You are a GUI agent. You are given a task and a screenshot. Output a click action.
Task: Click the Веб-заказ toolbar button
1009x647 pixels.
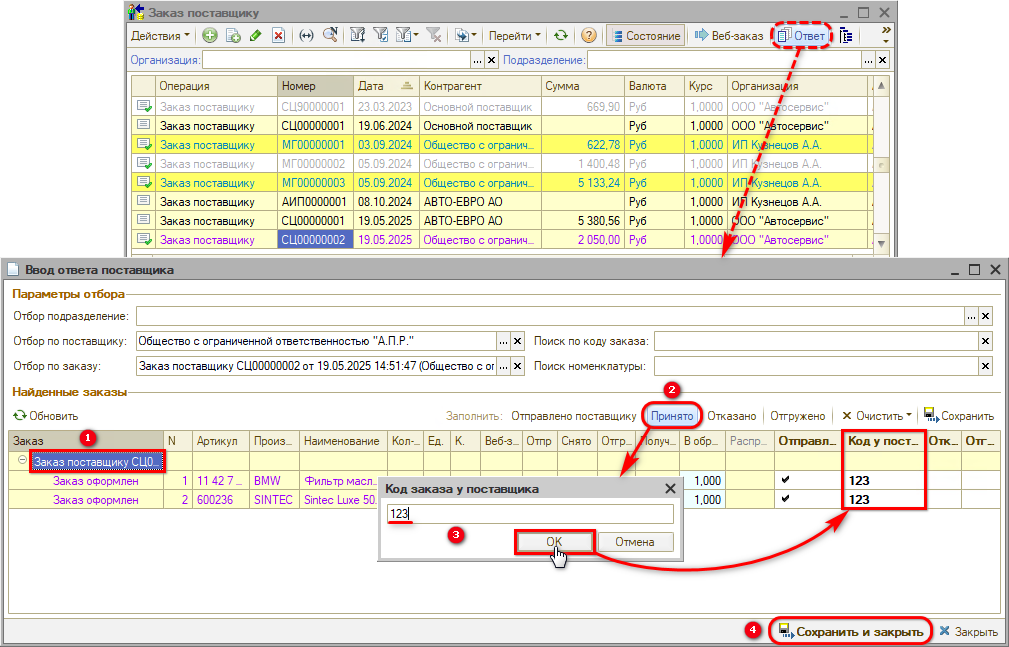tap(728, 36)
